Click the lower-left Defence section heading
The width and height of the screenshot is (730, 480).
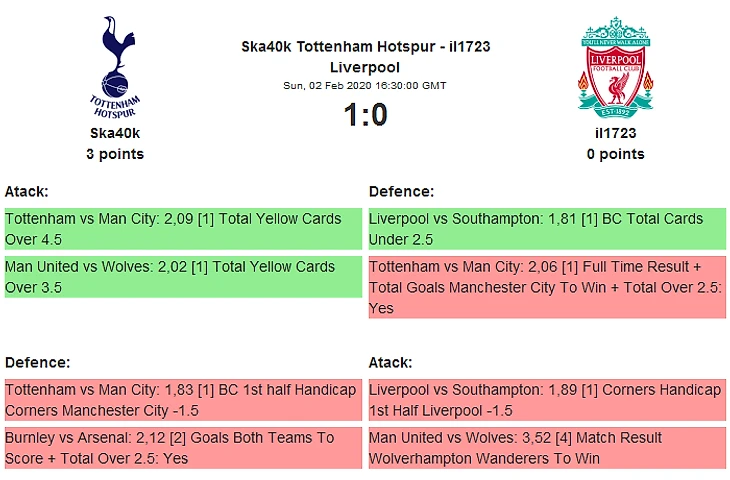pos(37,362)
